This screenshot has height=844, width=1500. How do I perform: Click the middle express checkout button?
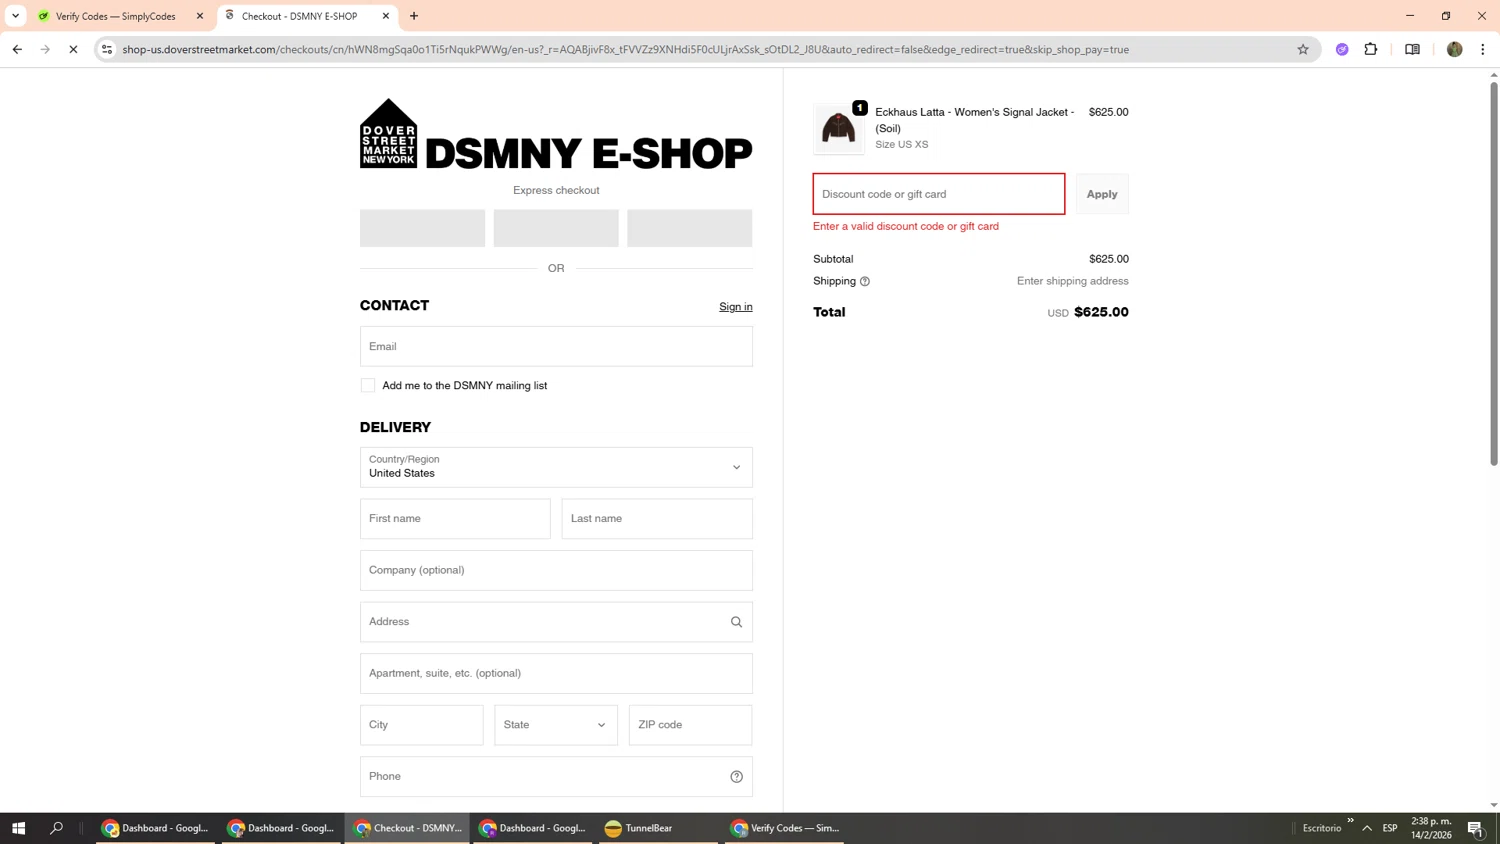[556, 228]
